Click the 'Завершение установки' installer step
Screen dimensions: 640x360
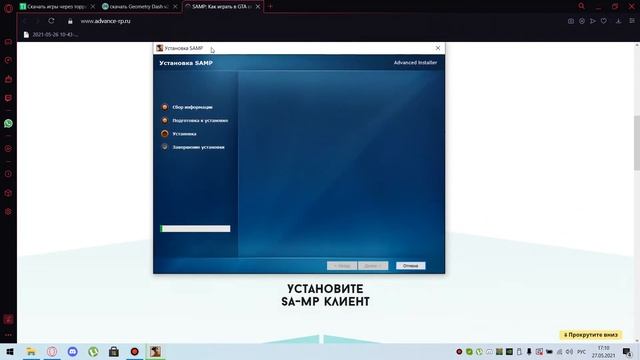tap(198, 147)
